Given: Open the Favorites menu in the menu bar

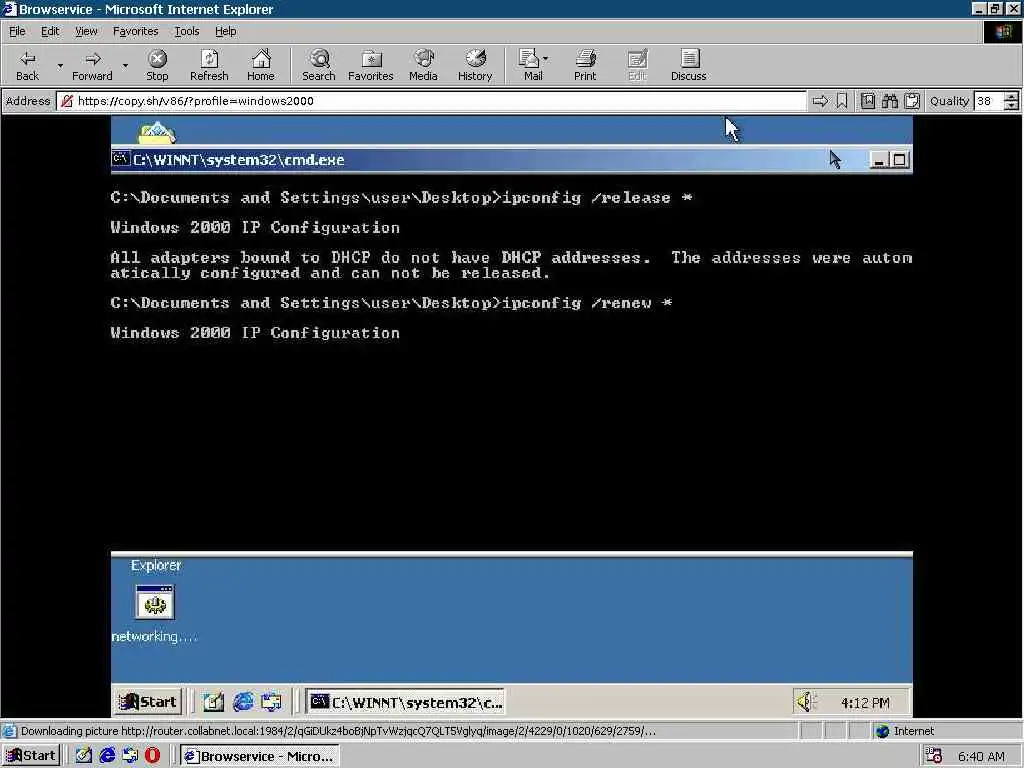Looking at the screenshot, I should (x=135, y=31).
